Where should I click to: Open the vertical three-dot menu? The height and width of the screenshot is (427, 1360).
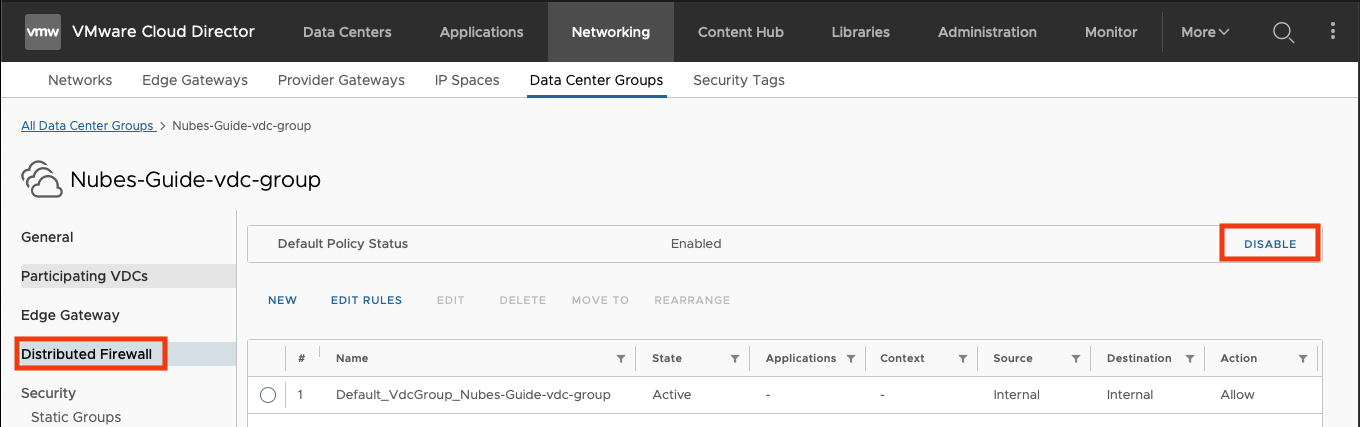(x=1333, y=31)
